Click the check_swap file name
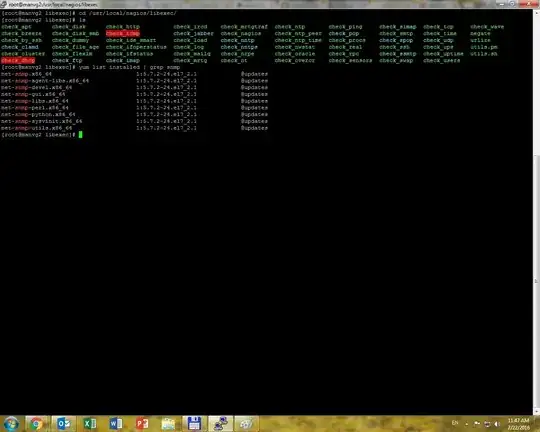 point(396,61)
